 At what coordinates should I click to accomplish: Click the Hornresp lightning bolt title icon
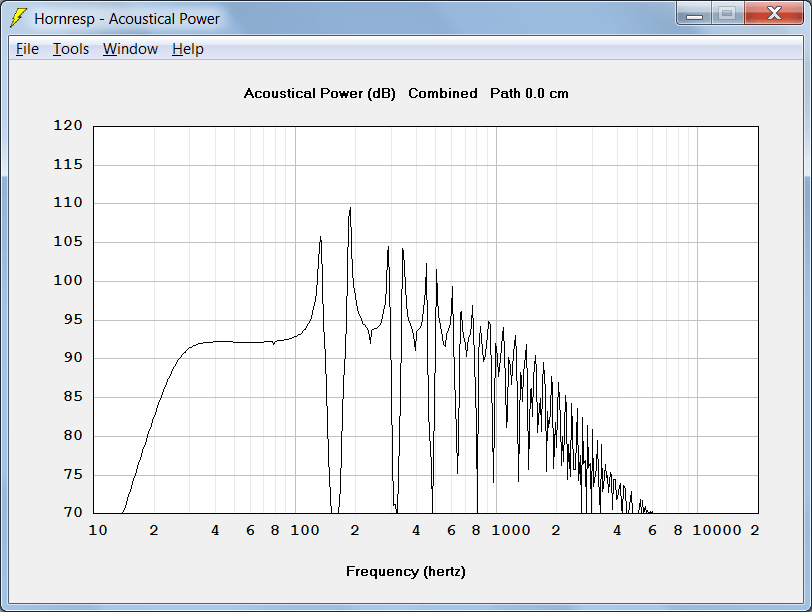(x=18, y=18)
